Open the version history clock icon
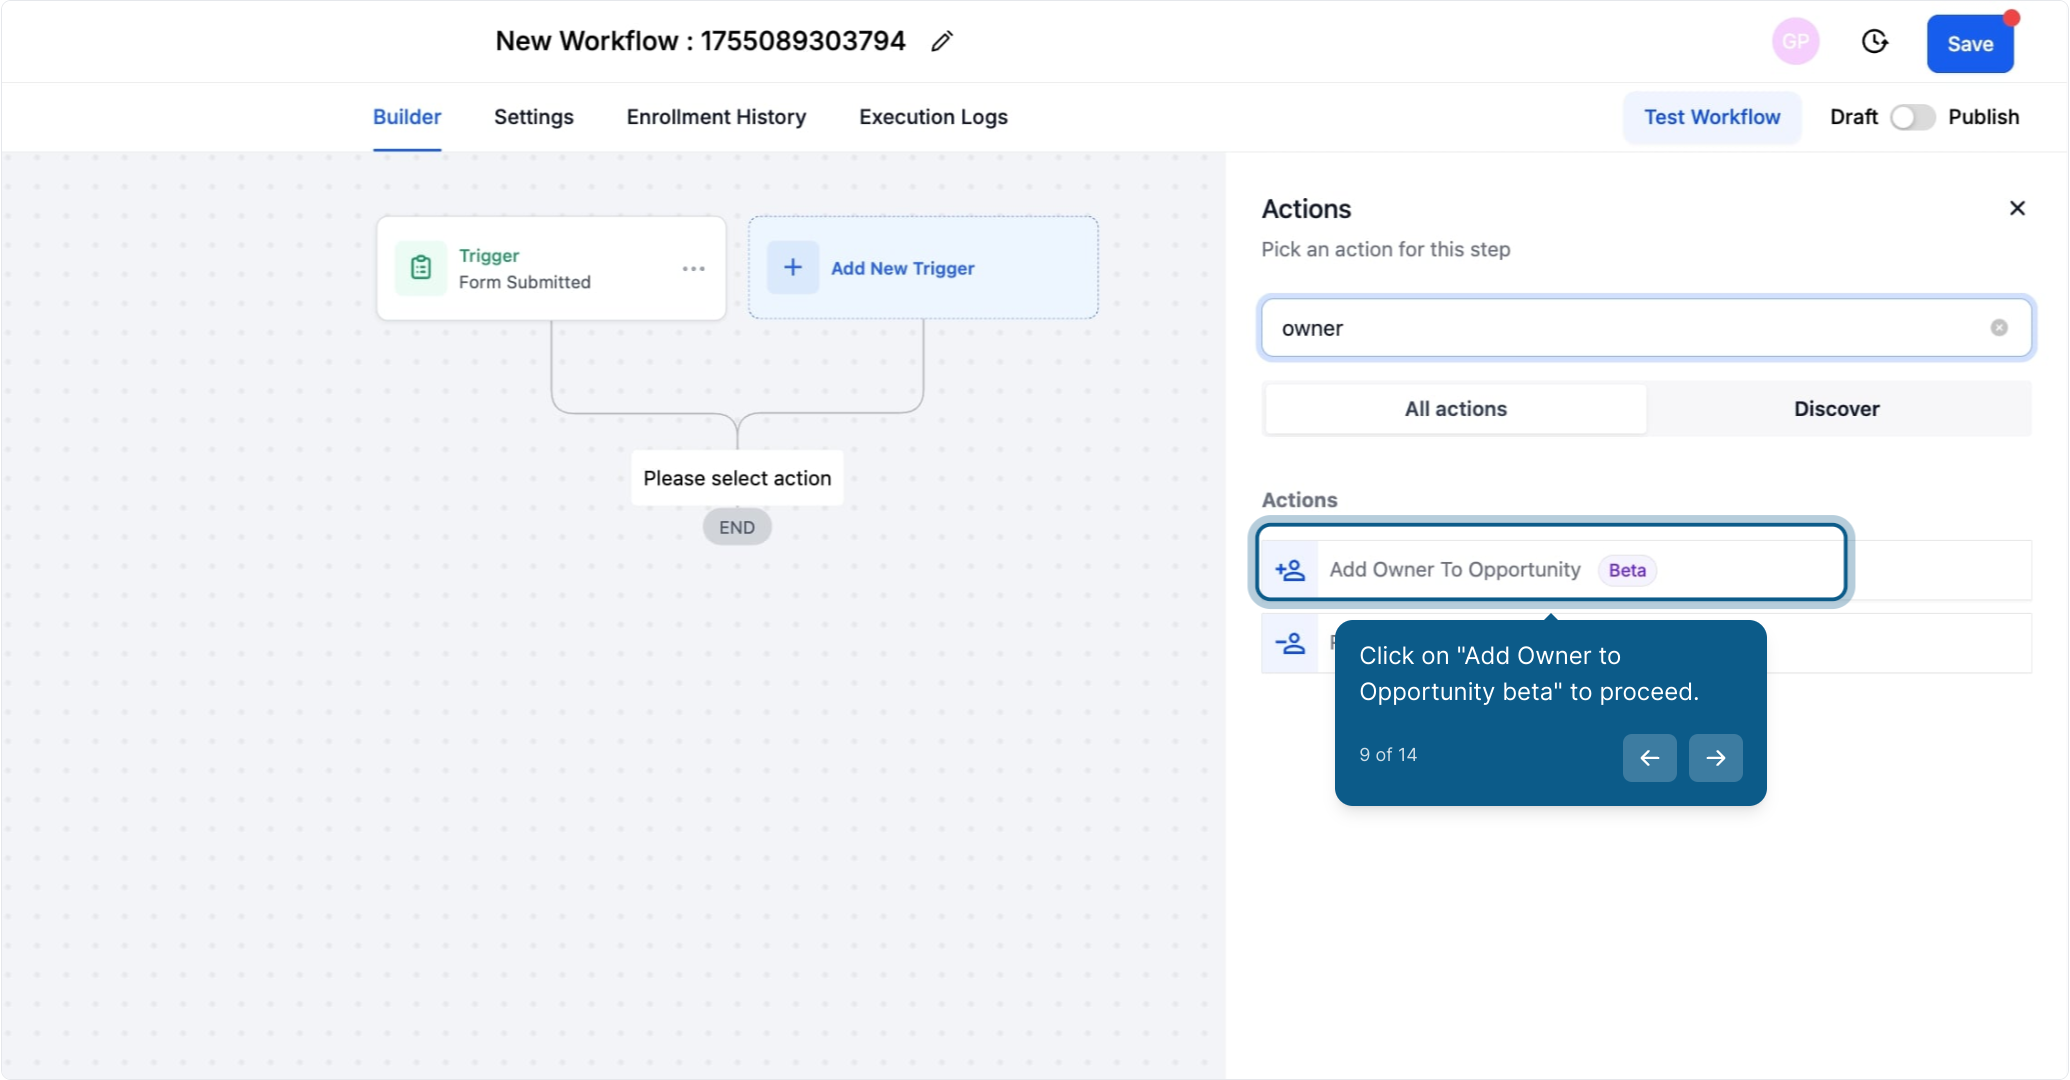Viewport: 2070px width, 1080px height. coord(1874,42)
